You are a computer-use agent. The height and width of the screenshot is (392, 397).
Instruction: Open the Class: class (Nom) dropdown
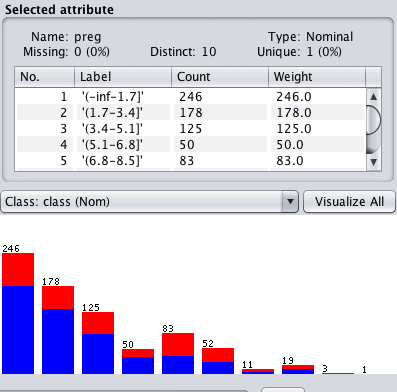tap(150, 202)
